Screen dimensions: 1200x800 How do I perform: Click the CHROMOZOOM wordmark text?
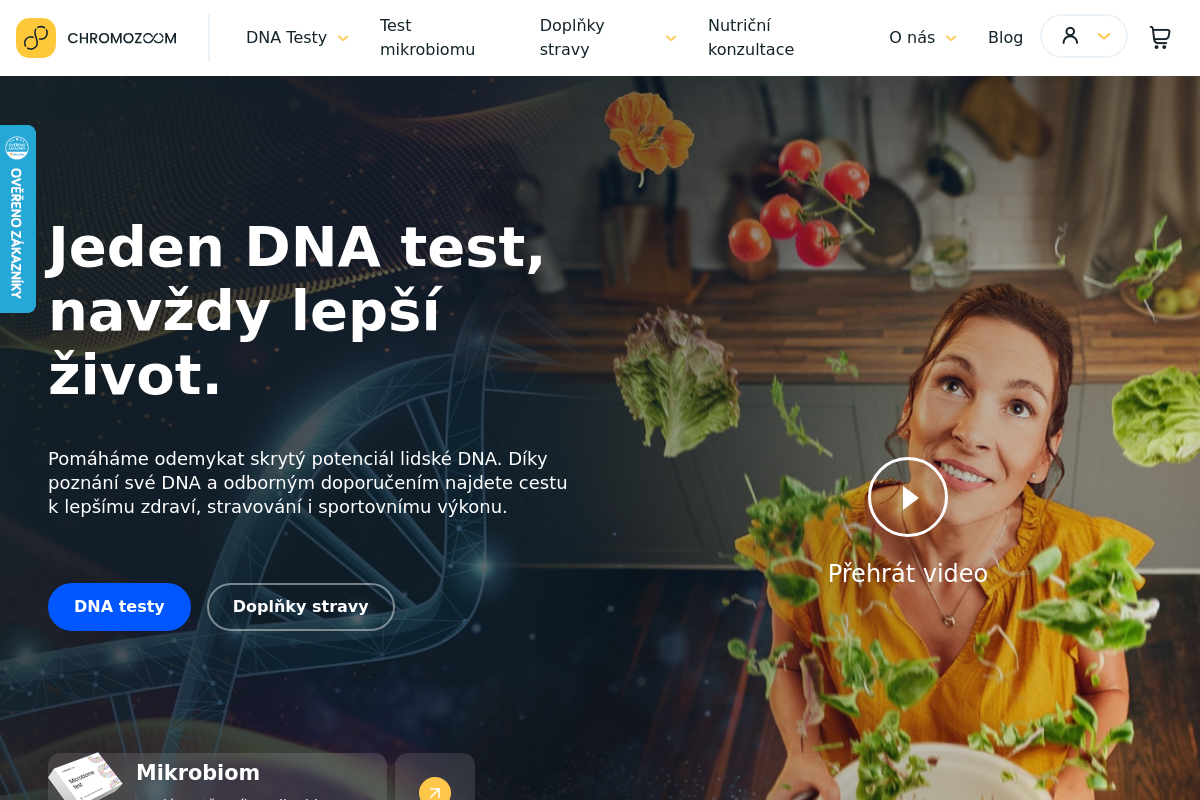122,38
